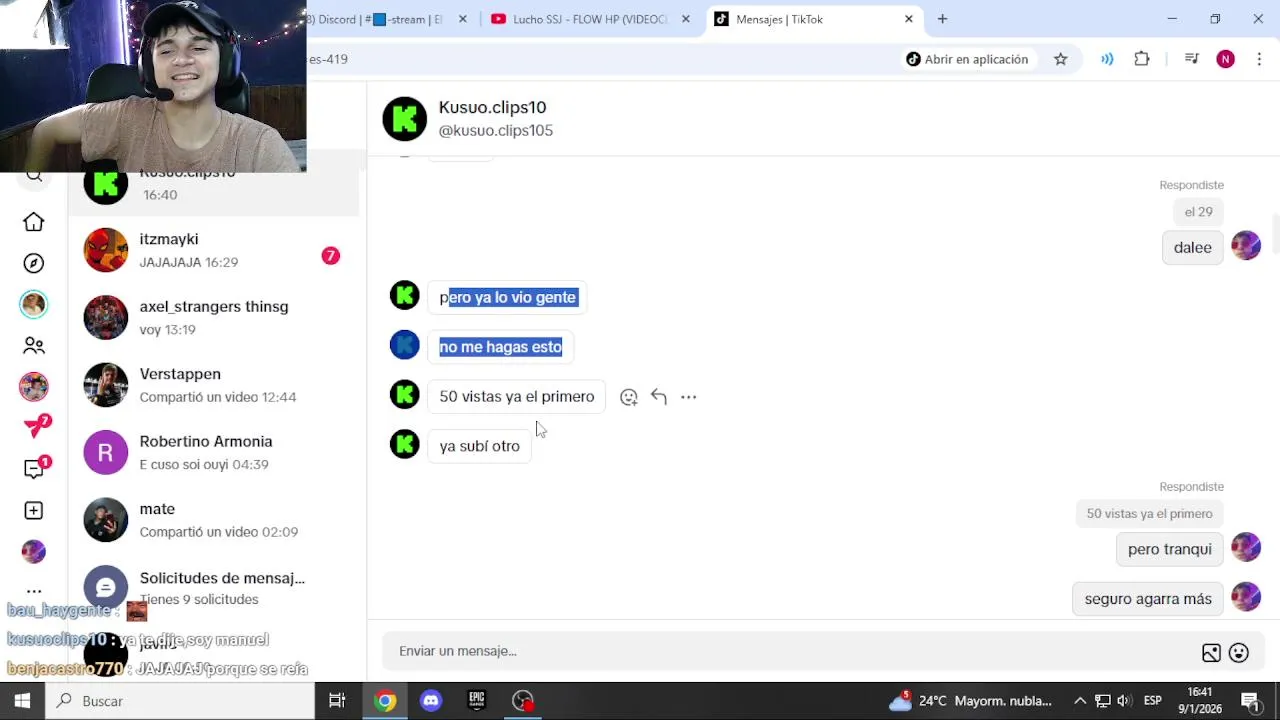
Task: Click the quoted 'el 29' reply
Action: pyautogui.click(x=1198, y=212)
